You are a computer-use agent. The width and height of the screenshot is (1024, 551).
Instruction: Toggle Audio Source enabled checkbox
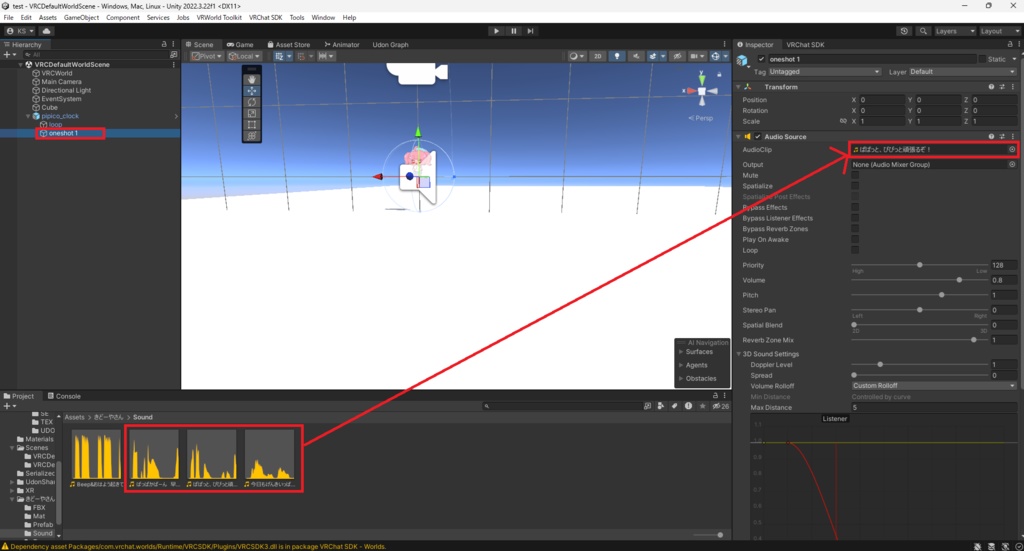pyautogui.click(x=758, y=136)
